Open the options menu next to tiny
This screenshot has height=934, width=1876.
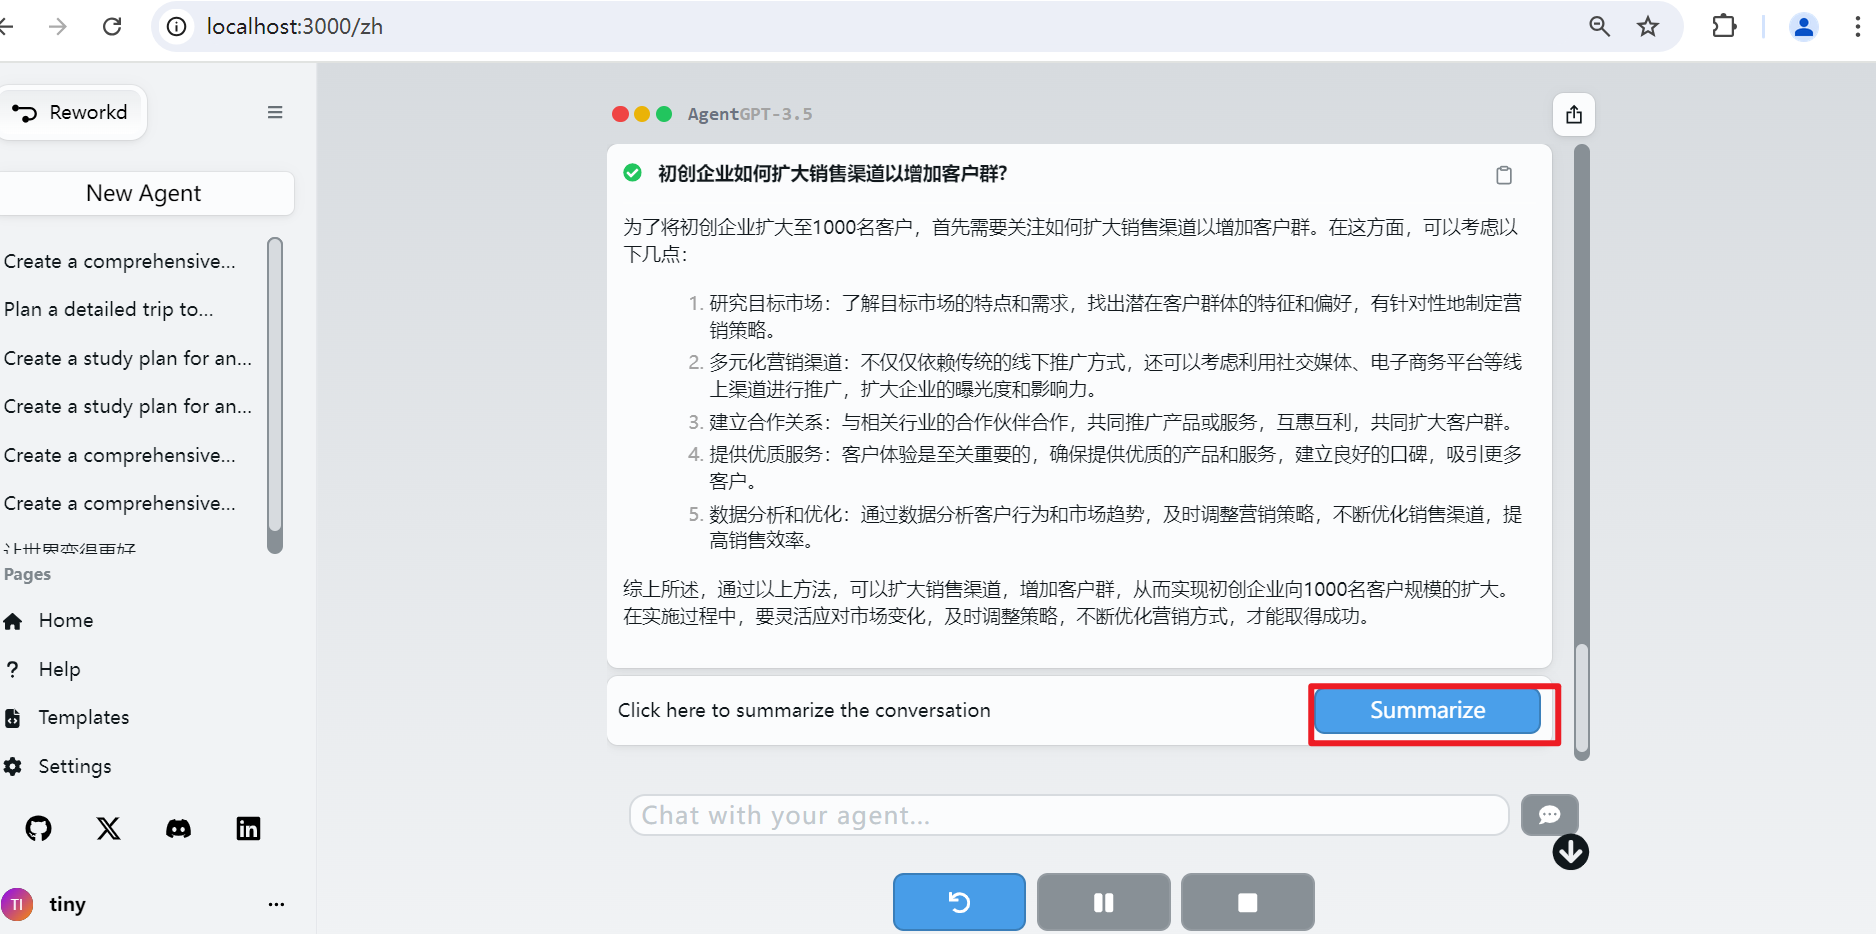(276, 904)
